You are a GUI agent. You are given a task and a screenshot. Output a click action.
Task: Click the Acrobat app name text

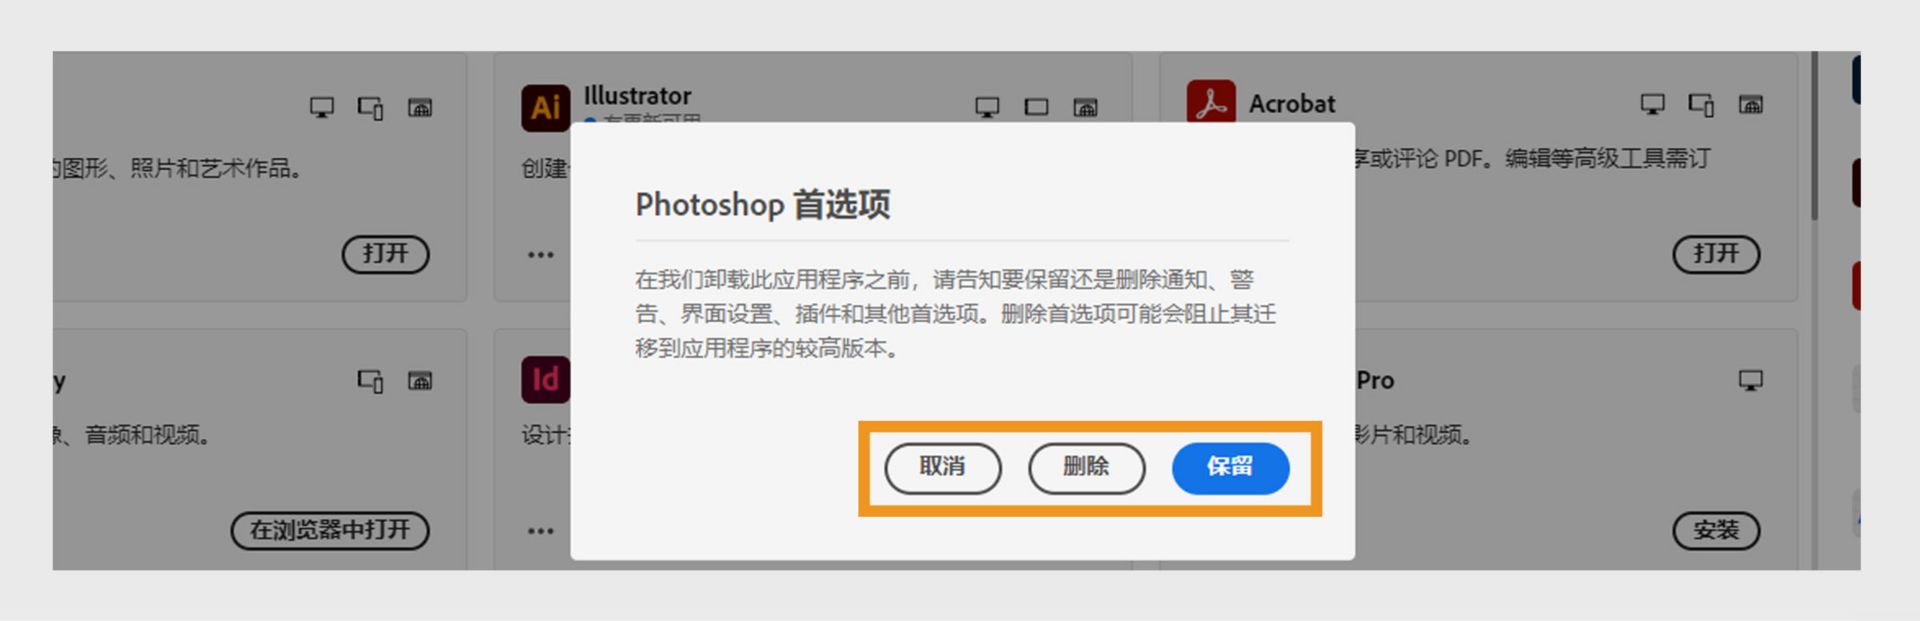click(x=1291, y=104)
